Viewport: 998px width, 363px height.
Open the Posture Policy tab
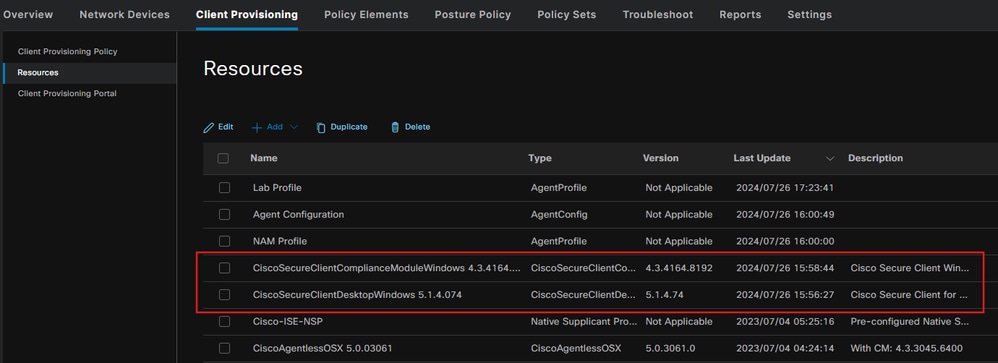(x=473, y=14)
